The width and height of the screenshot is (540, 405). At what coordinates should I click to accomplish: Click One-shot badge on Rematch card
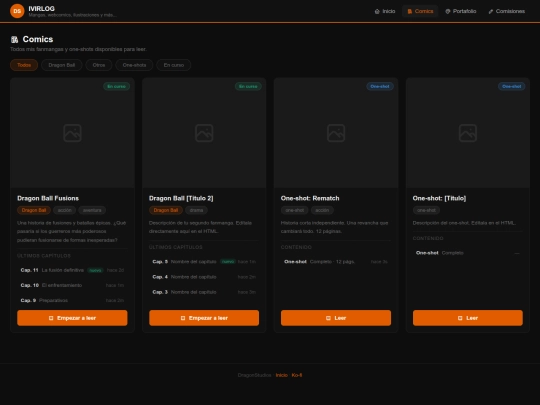click(x=380, y=86)
